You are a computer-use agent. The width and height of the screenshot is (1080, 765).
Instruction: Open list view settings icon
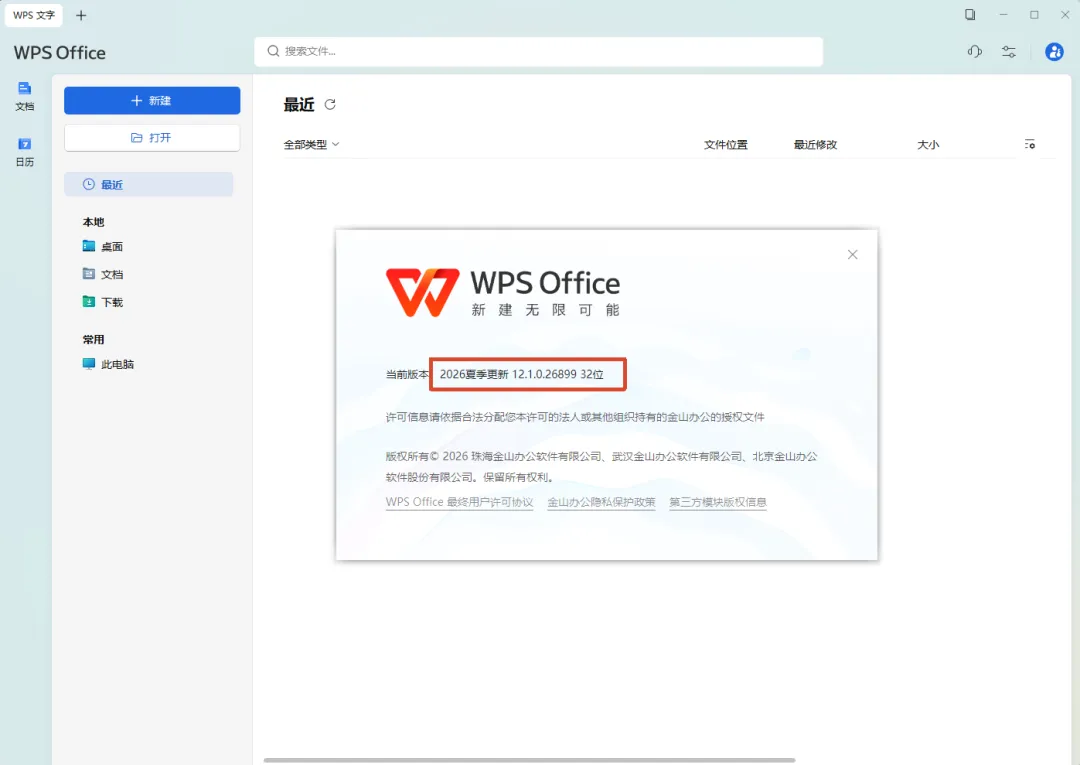pos(1030,145)
